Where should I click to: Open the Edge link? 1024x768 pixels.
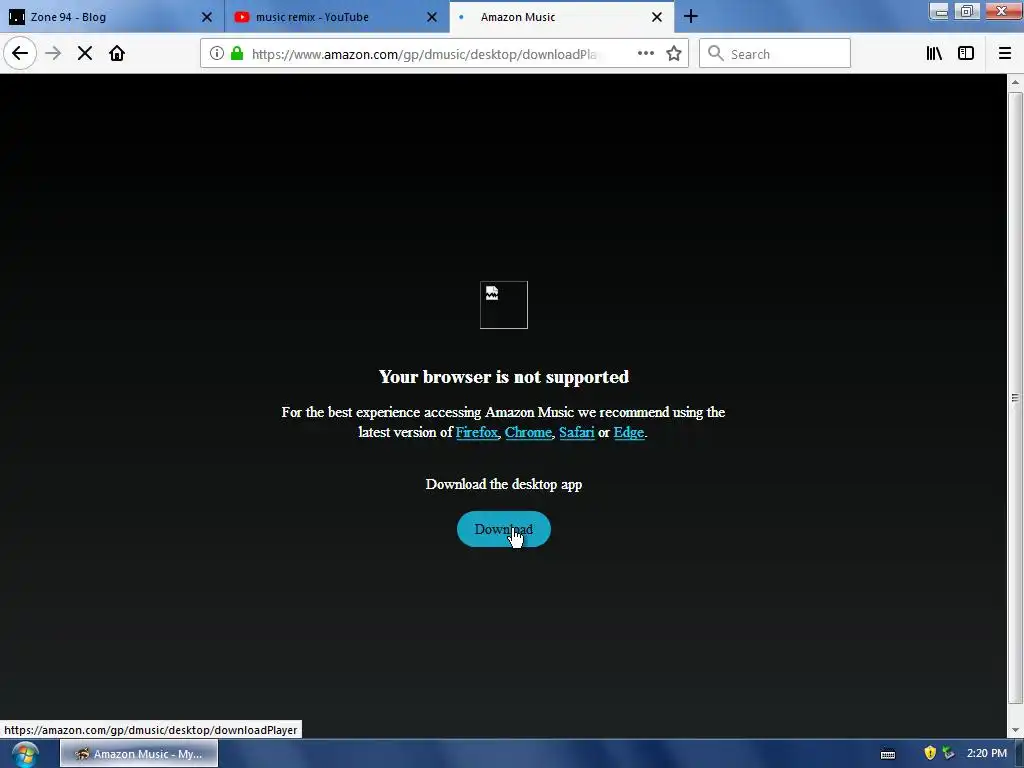point(629,432)
